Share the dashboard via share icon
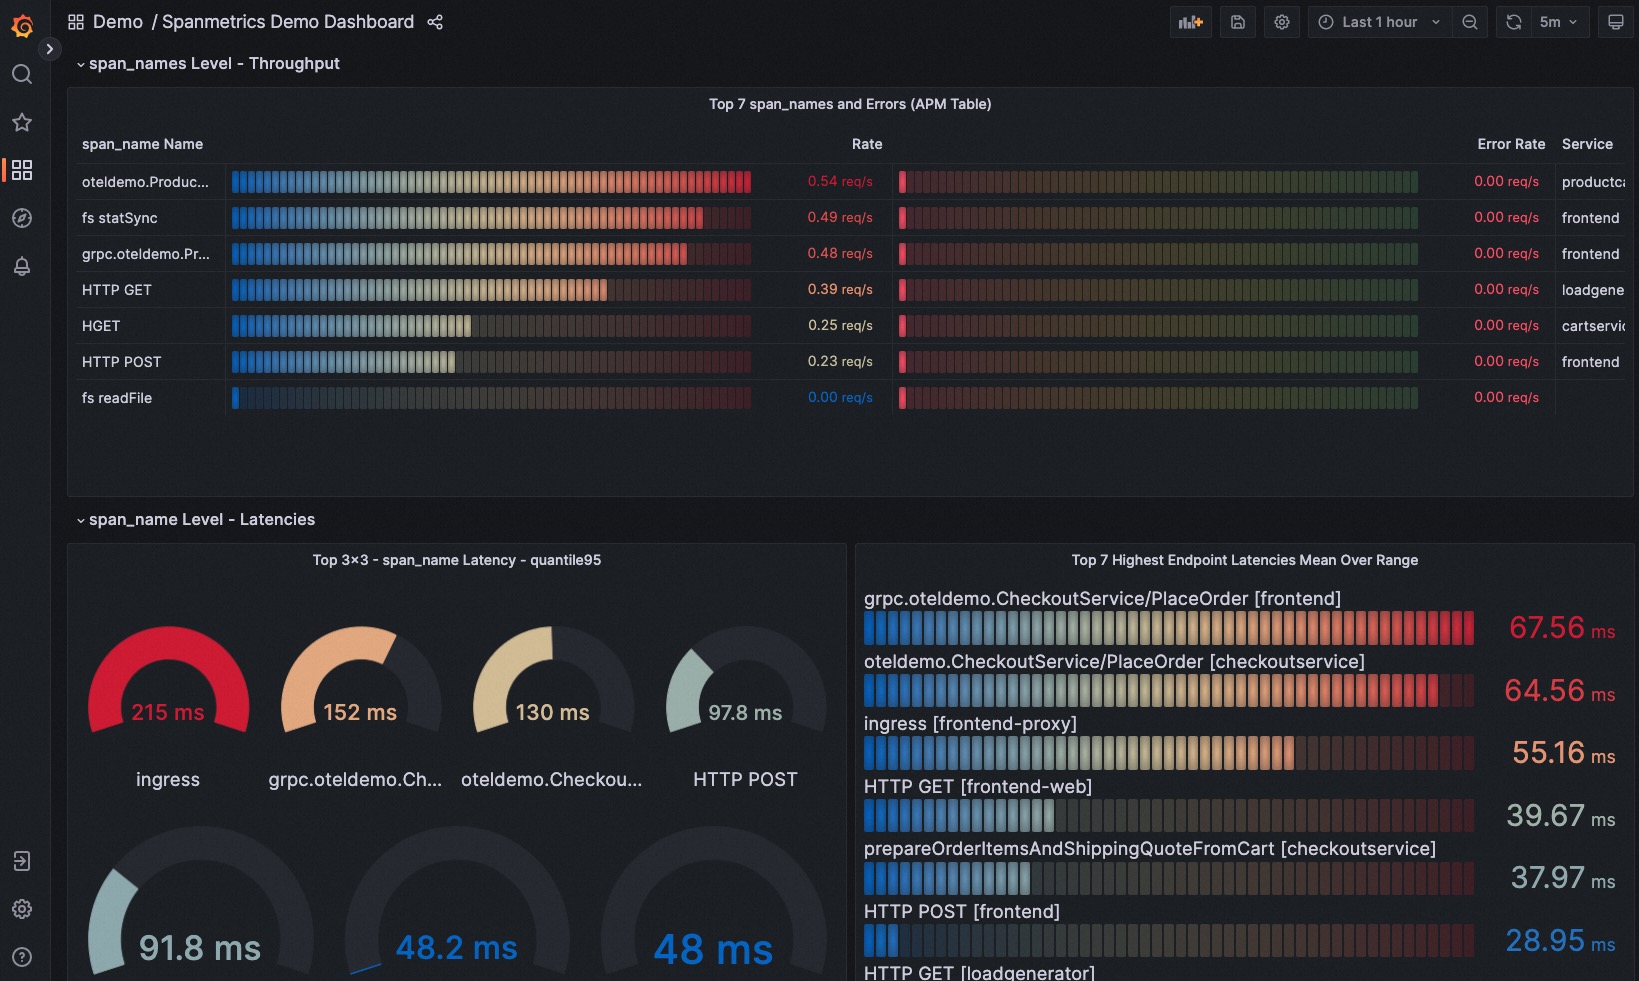Screen dimensions: 1639x981 (x=435, y=22)
